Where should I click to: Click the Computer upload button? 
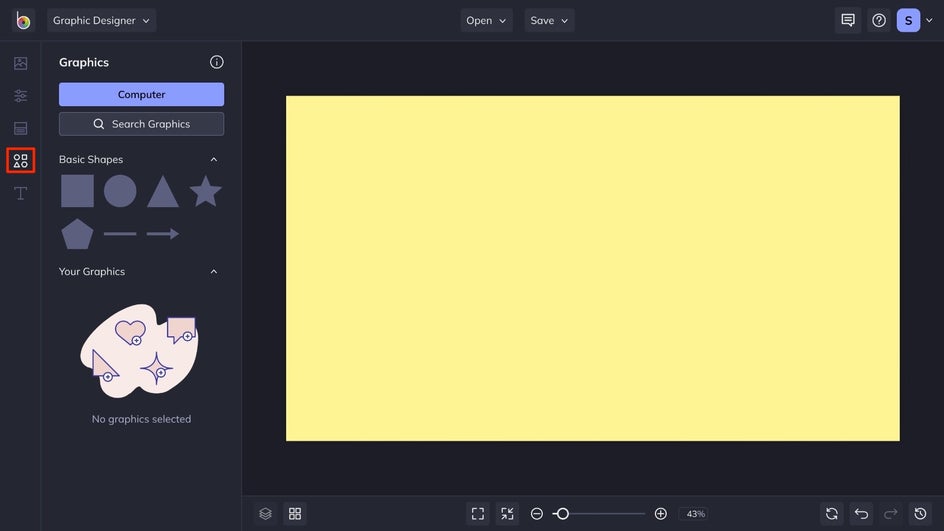click(141, 95)
